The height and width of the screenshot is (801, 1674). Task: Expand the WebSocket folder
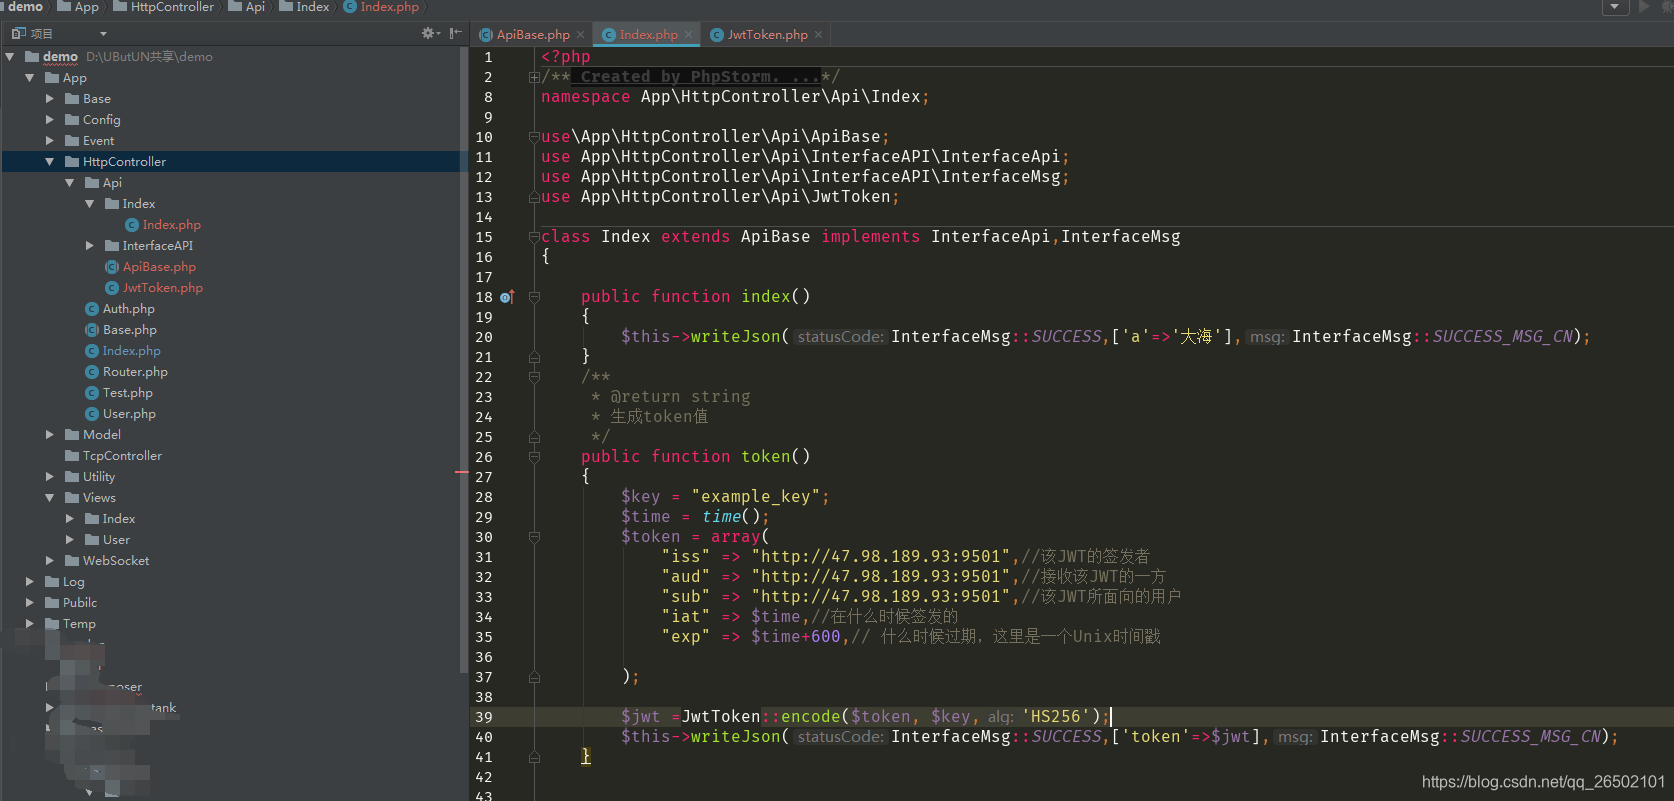(x=50, y=561)
